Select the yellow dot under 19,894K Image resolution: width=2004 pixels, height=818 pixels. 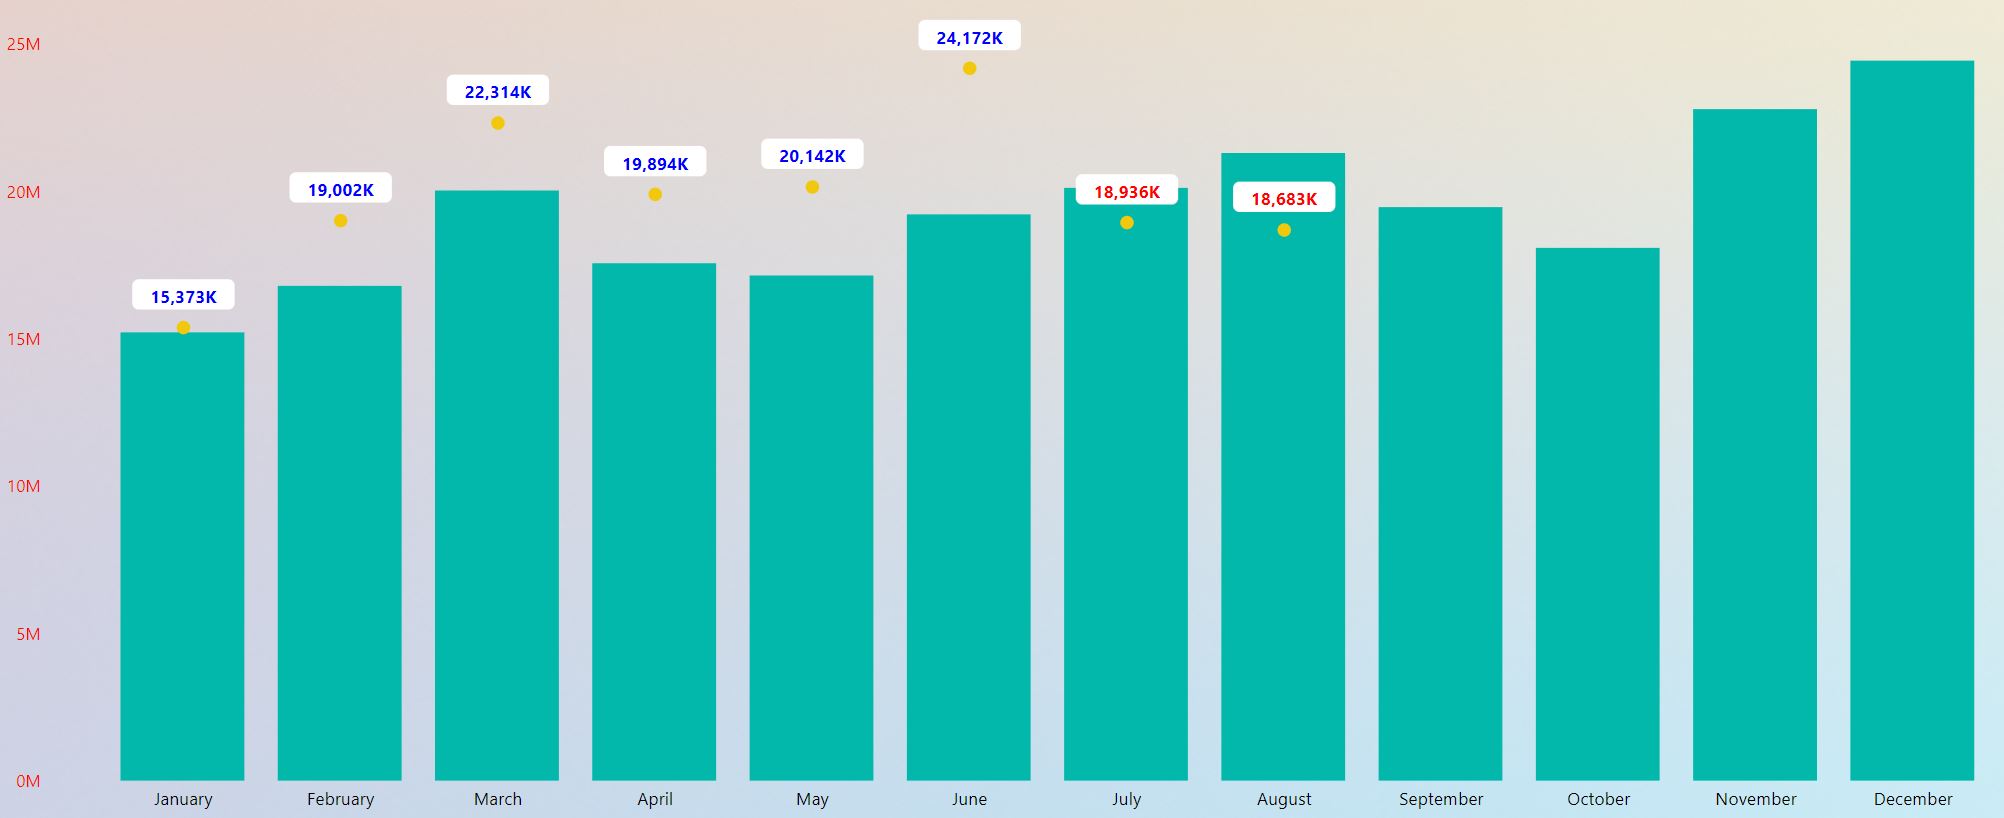point(655,194)
